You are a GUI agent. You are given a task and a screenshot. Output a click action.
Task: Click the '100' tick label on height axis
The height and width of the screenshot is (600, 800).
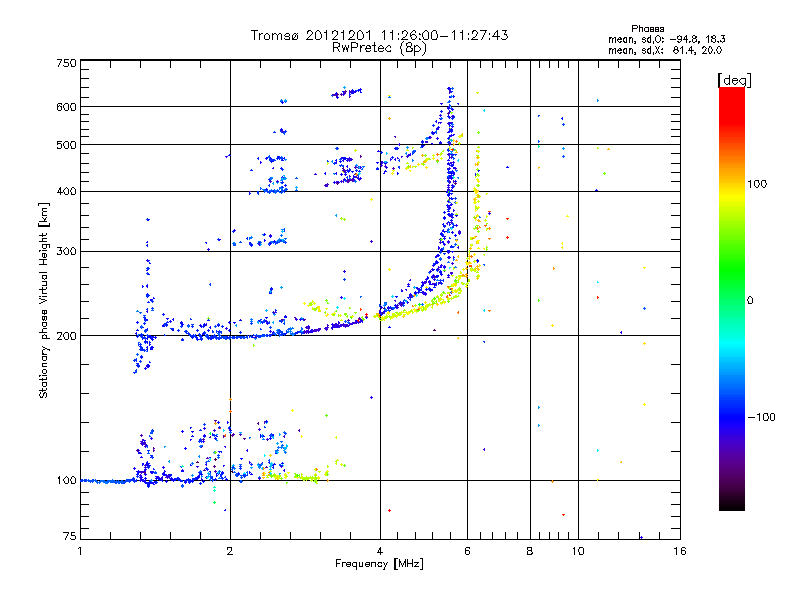coord(67,481)
